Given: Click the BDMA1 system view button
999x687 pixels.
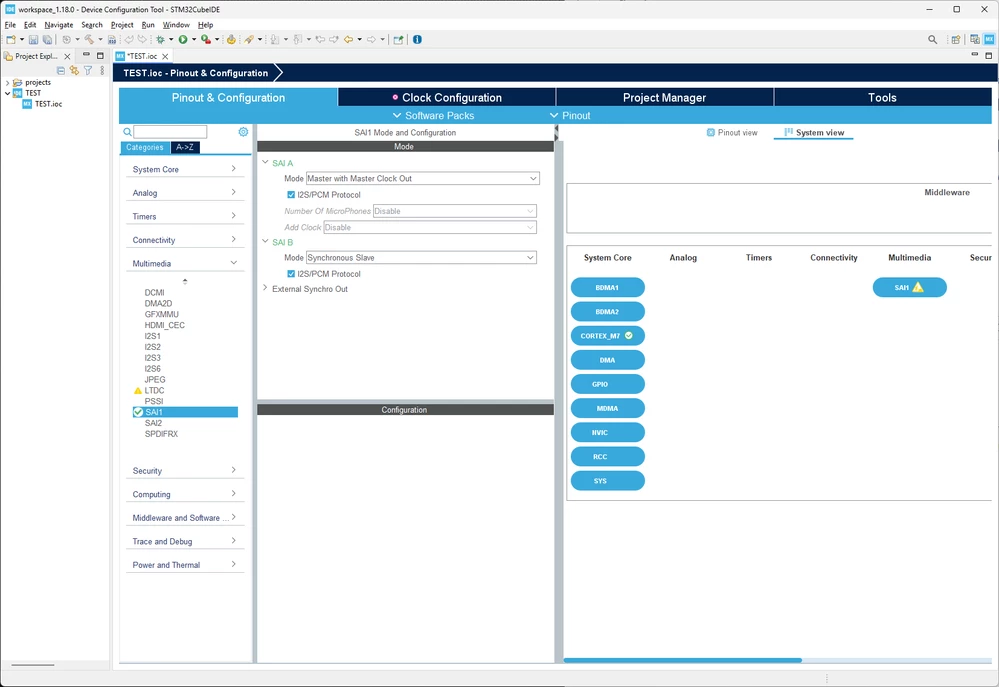Looking at the screenshot, I should (x=607, y=287).
